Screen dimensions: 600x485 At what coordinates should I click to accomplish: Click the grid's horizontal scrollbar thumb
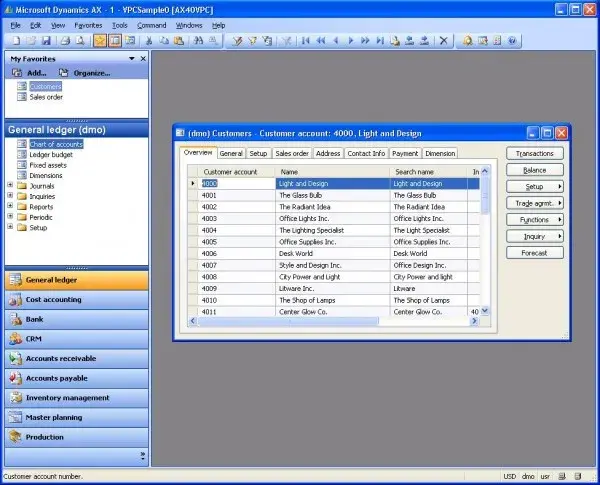pos(288,321)
